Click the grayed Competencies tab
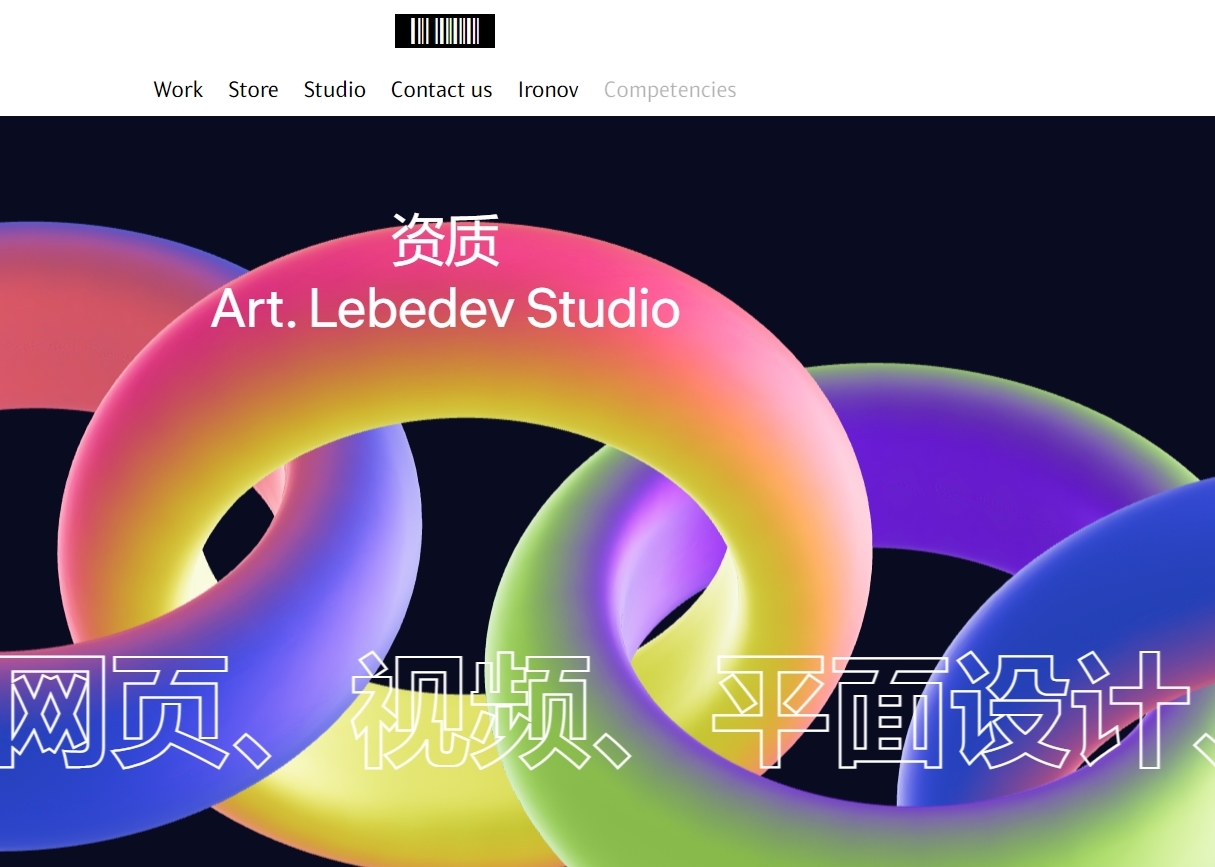1215x867 pixels. [670, 90]
